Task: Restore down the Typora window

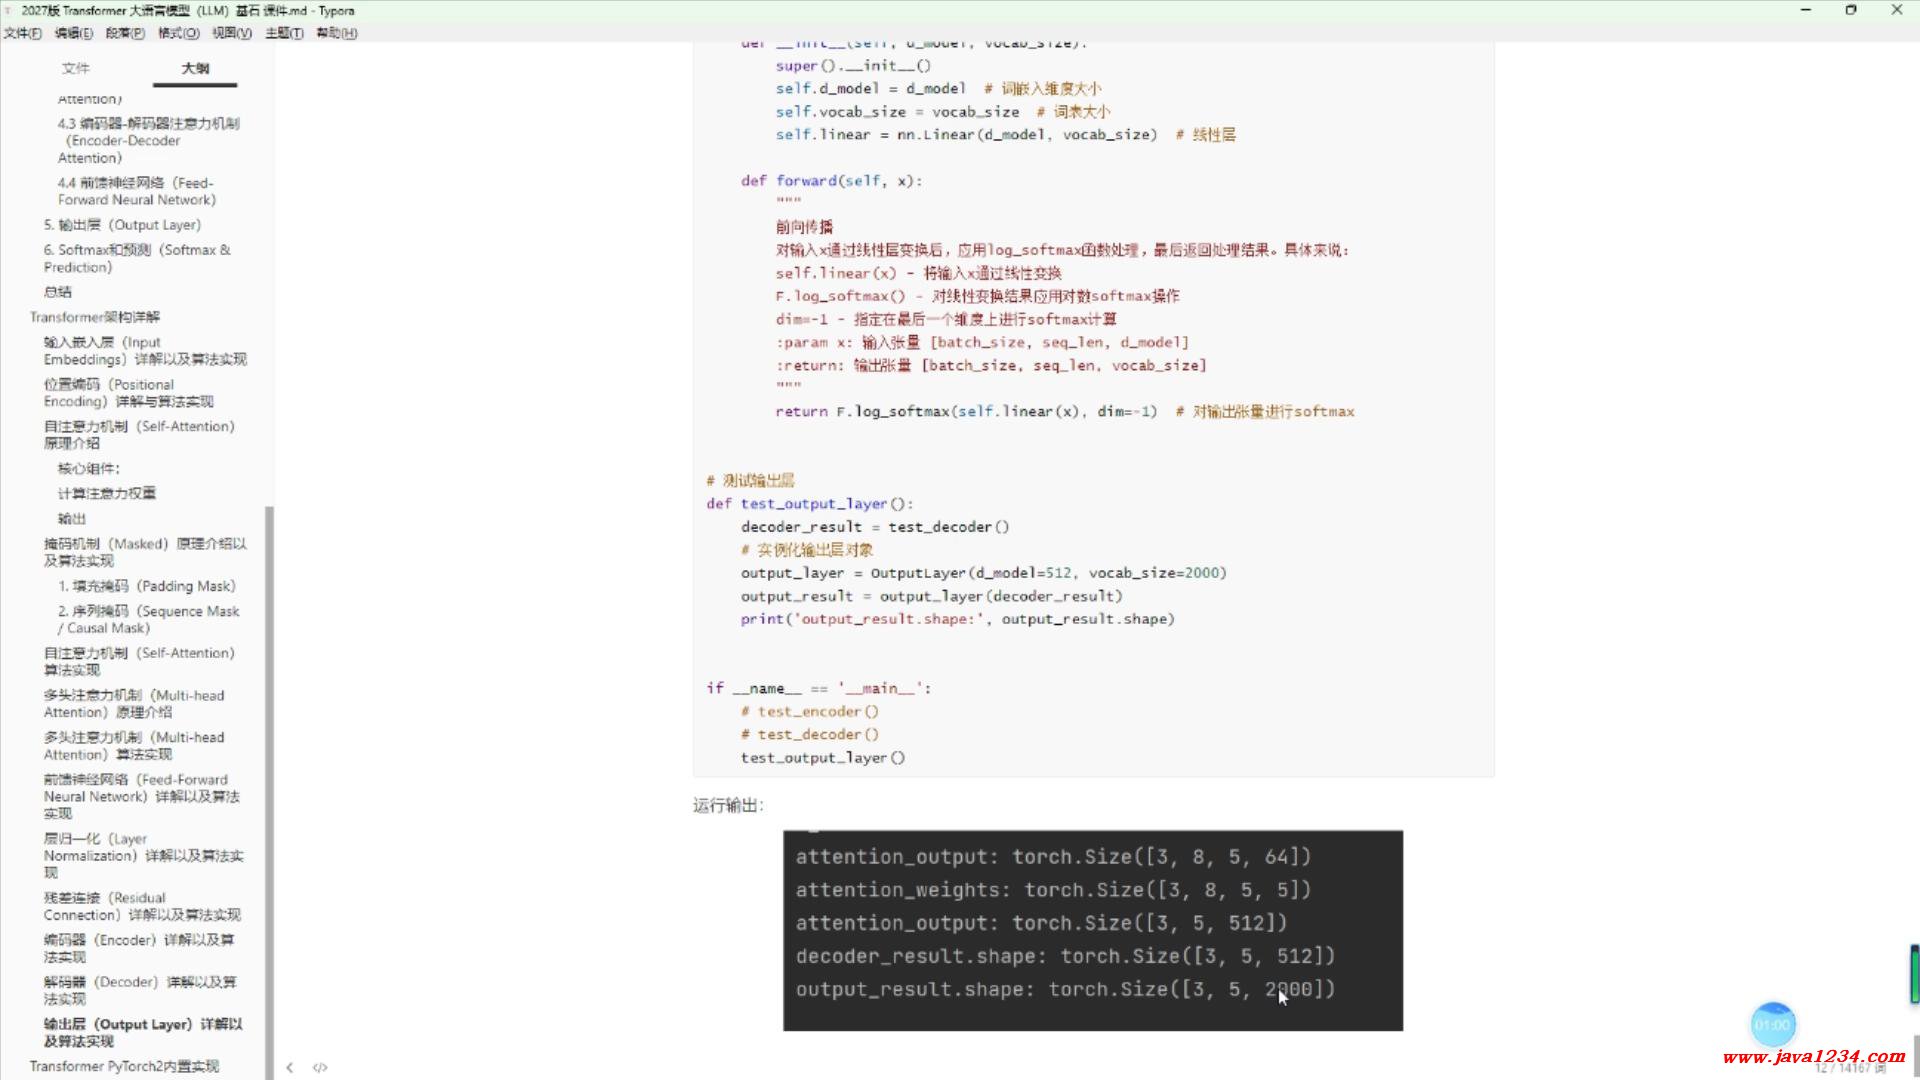Action: (1851, 10)
